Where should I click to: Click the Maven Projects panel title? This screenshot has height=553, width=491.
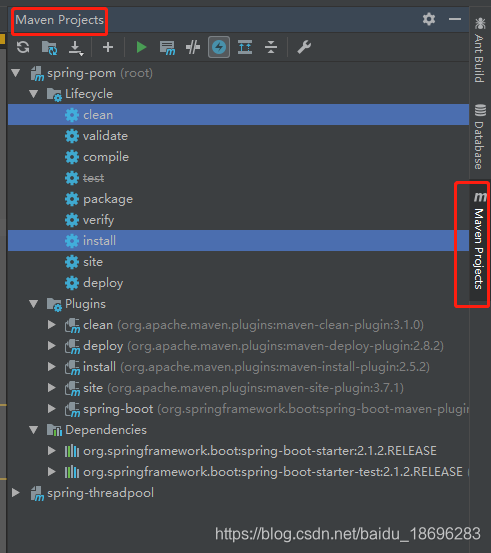pyautogui.click(x=60, y=20)
